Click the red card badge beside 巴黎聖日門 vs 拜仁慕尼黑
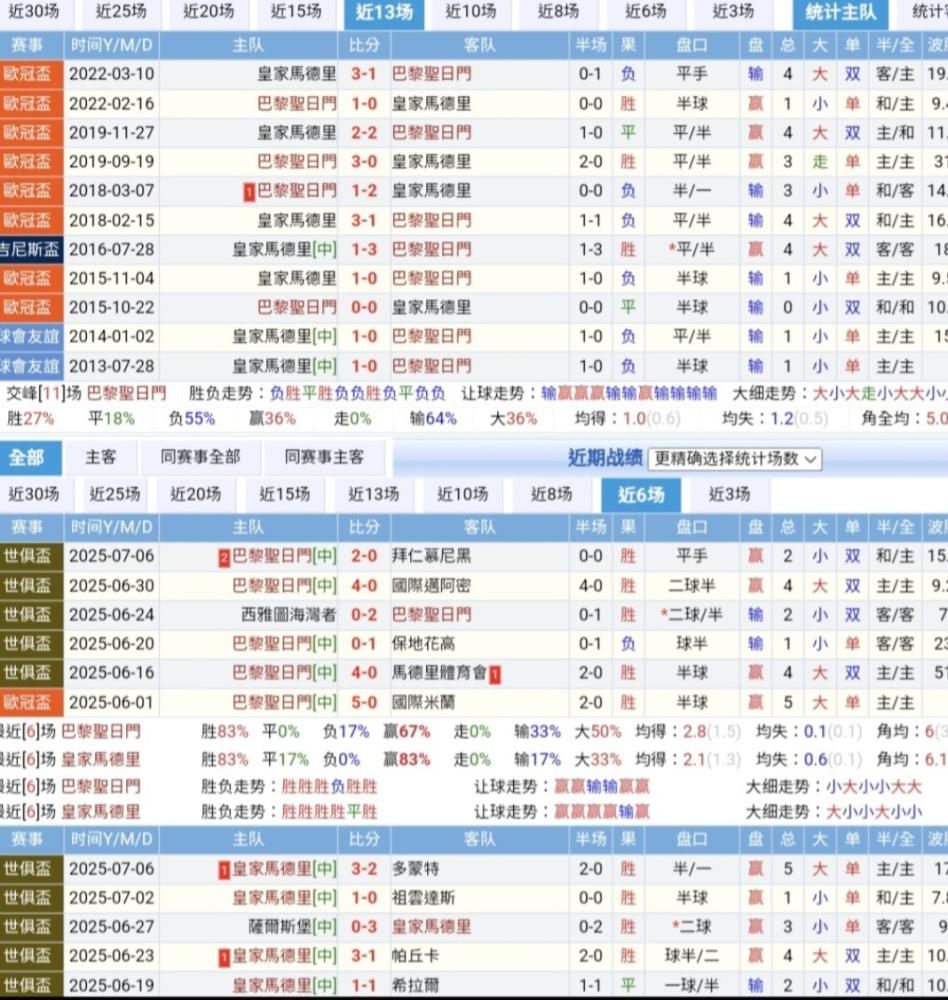 click(x=224, y=558)
